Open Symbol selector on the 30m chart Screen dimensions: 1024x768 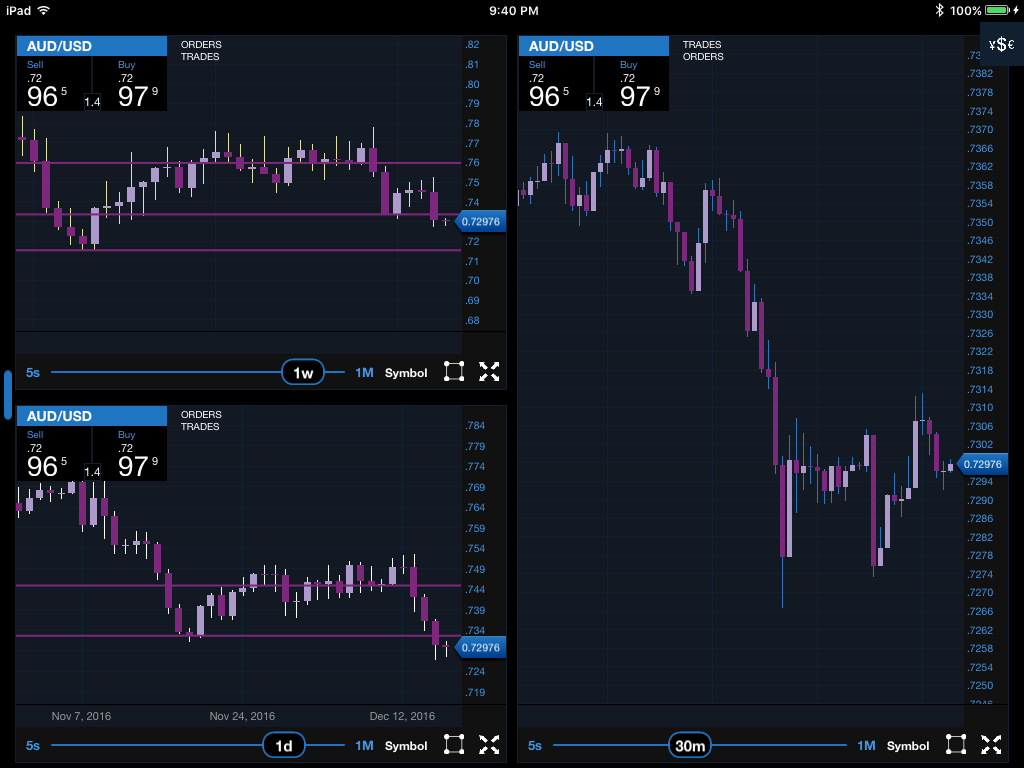908,745
